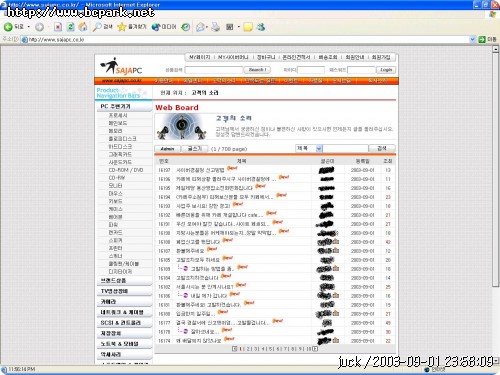Click the Login button in the header
This screenshot has width=500, height=375.
(x=386, y=70)
